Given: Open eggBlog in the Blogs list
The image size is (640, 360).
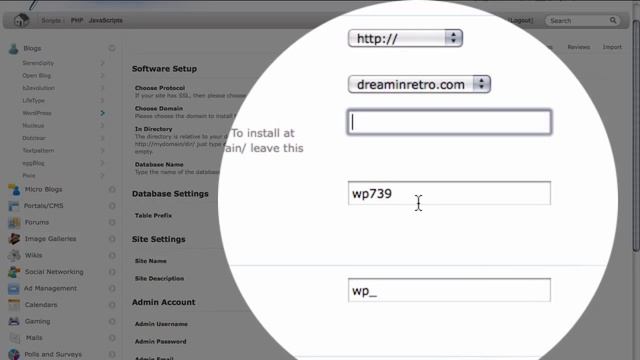Looking at the screenshot, I should (x=33, y=163).
